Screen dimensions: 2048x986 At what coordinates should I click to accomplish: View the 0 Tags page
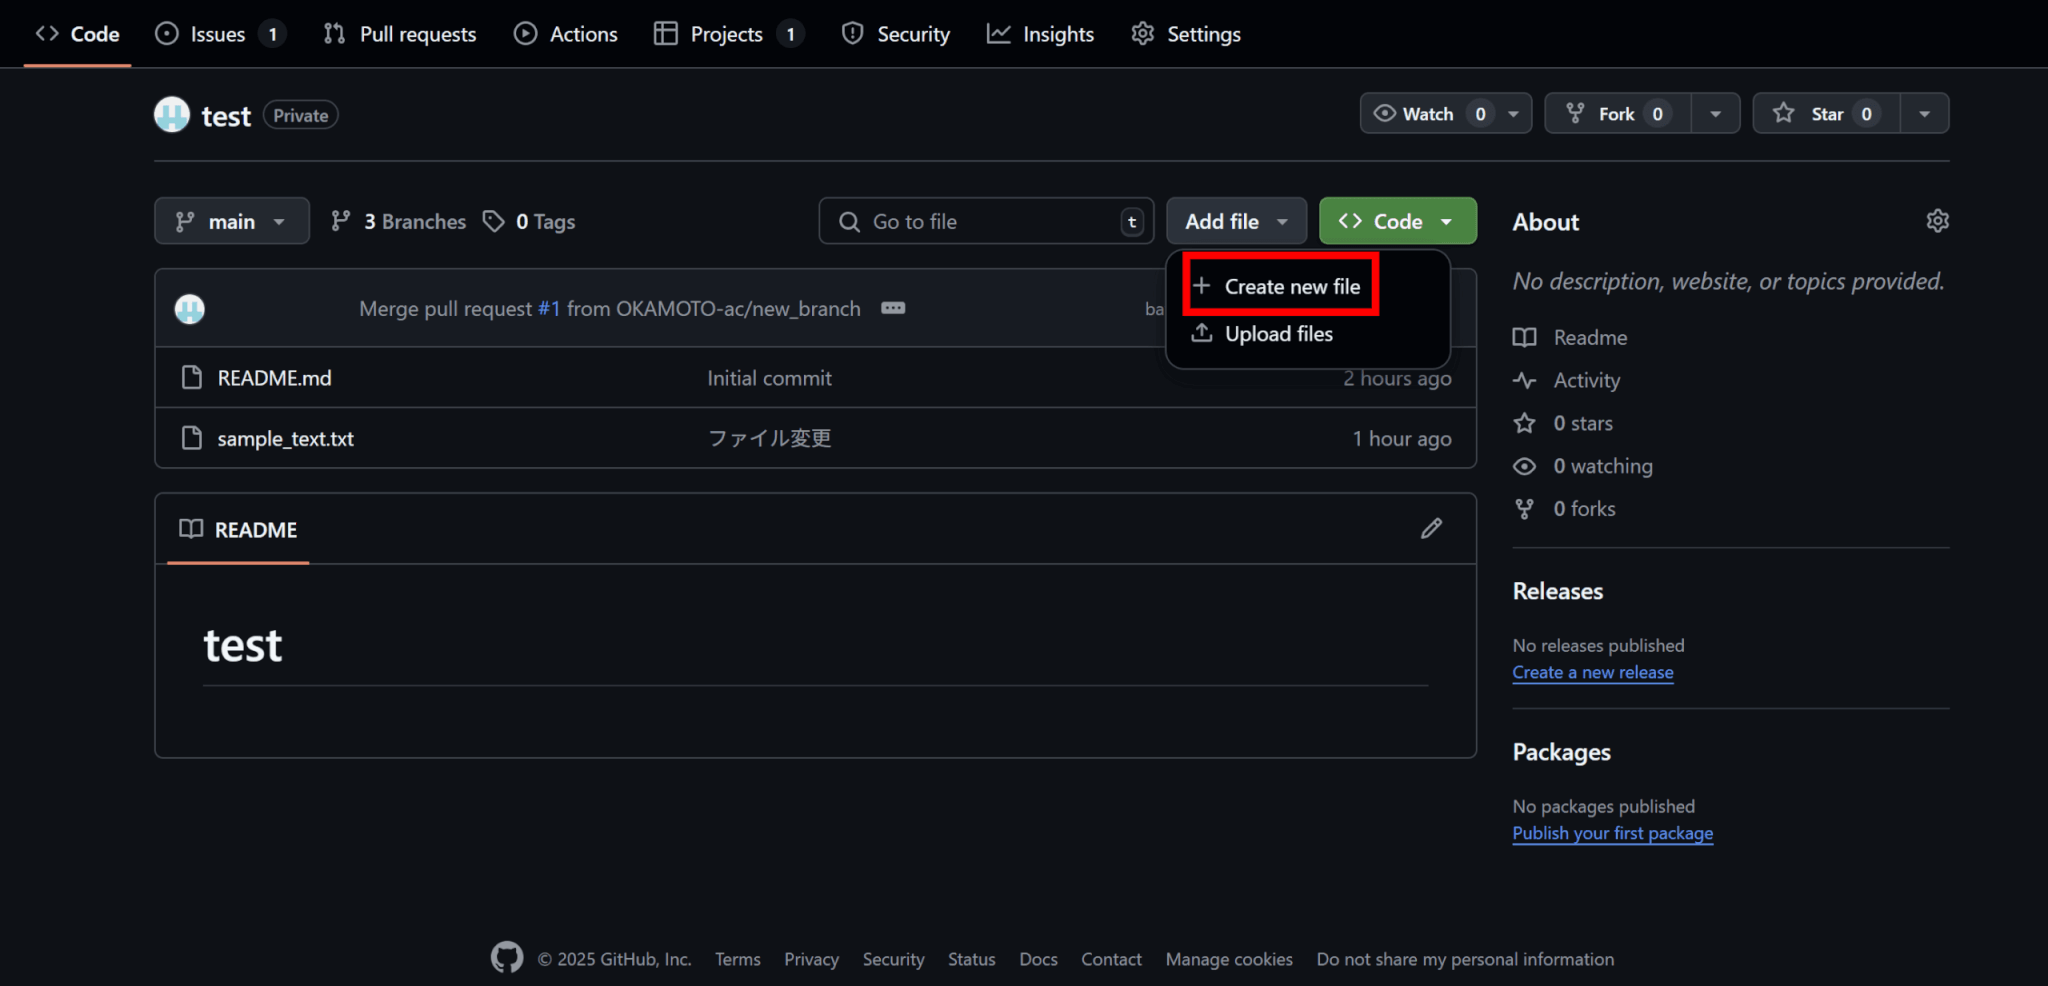tap(529, 221)
